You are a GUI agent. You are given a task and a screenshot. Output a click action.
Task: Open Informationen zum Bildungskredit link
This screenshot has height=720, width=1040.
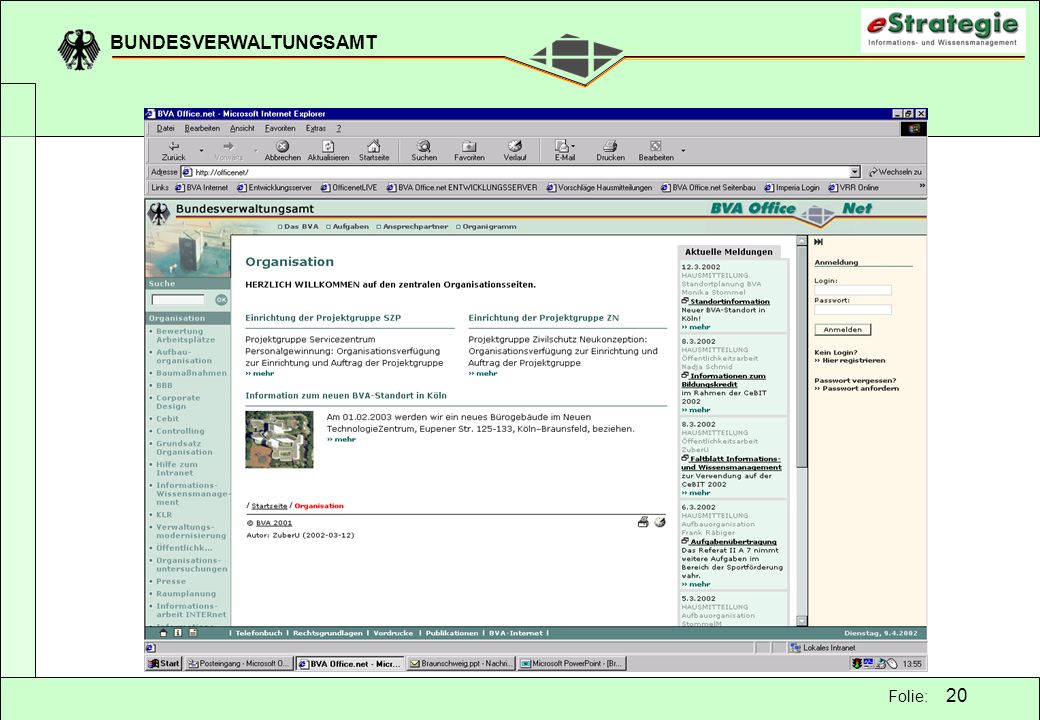coord(723,380)
